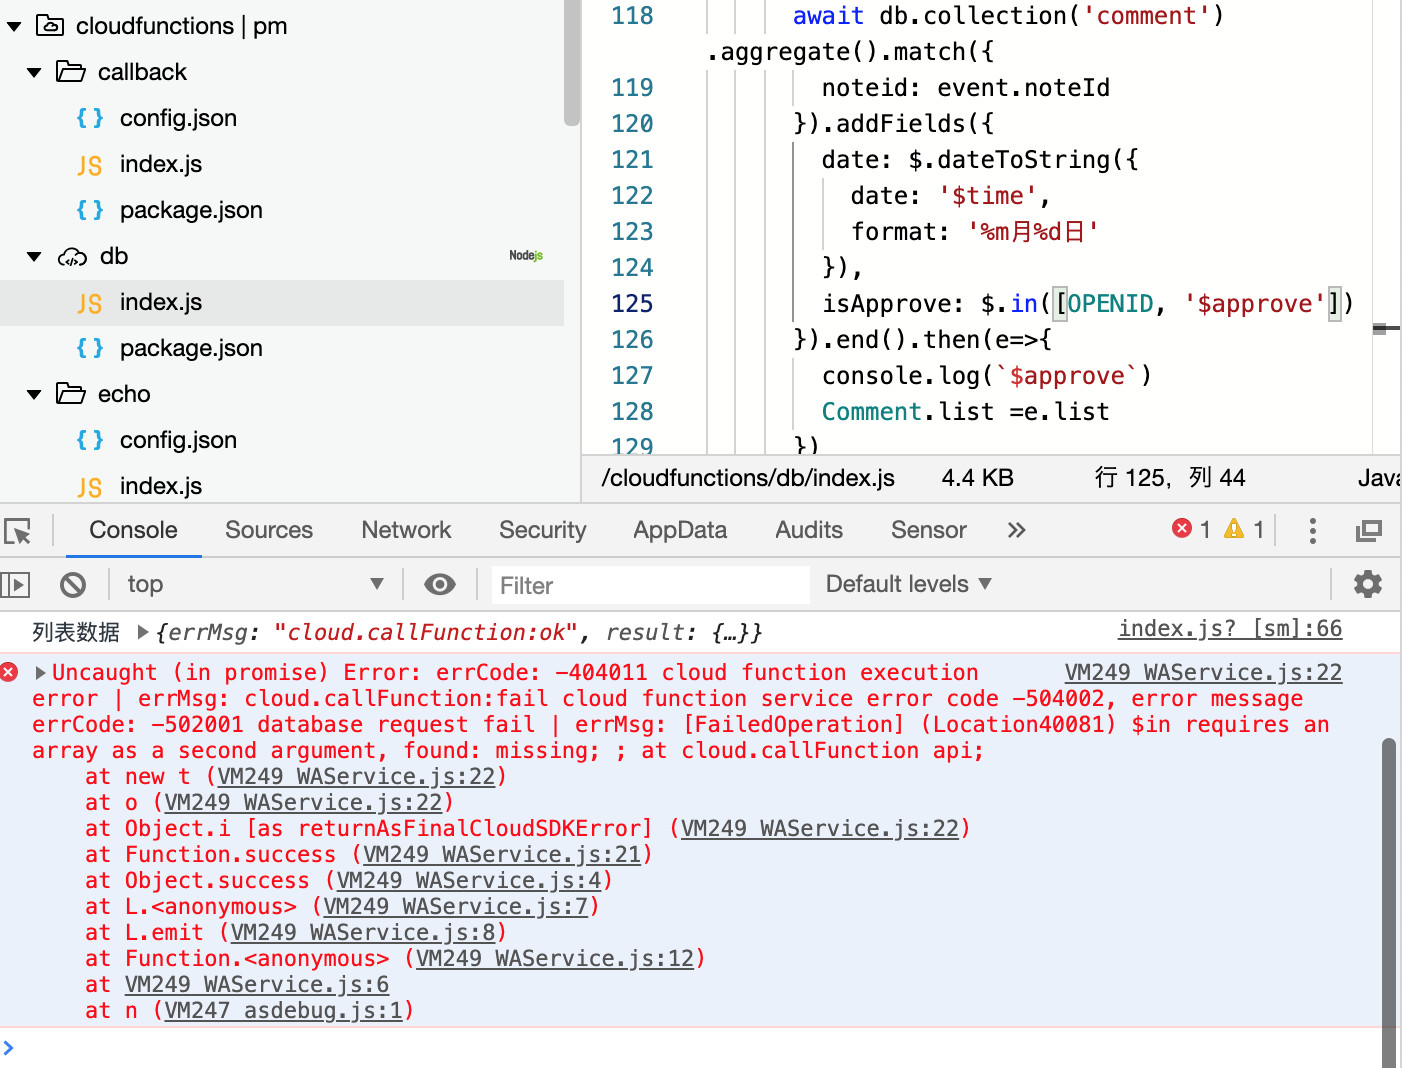Open index.js? [sm]:66 source link

click(x=1229, y=629)
